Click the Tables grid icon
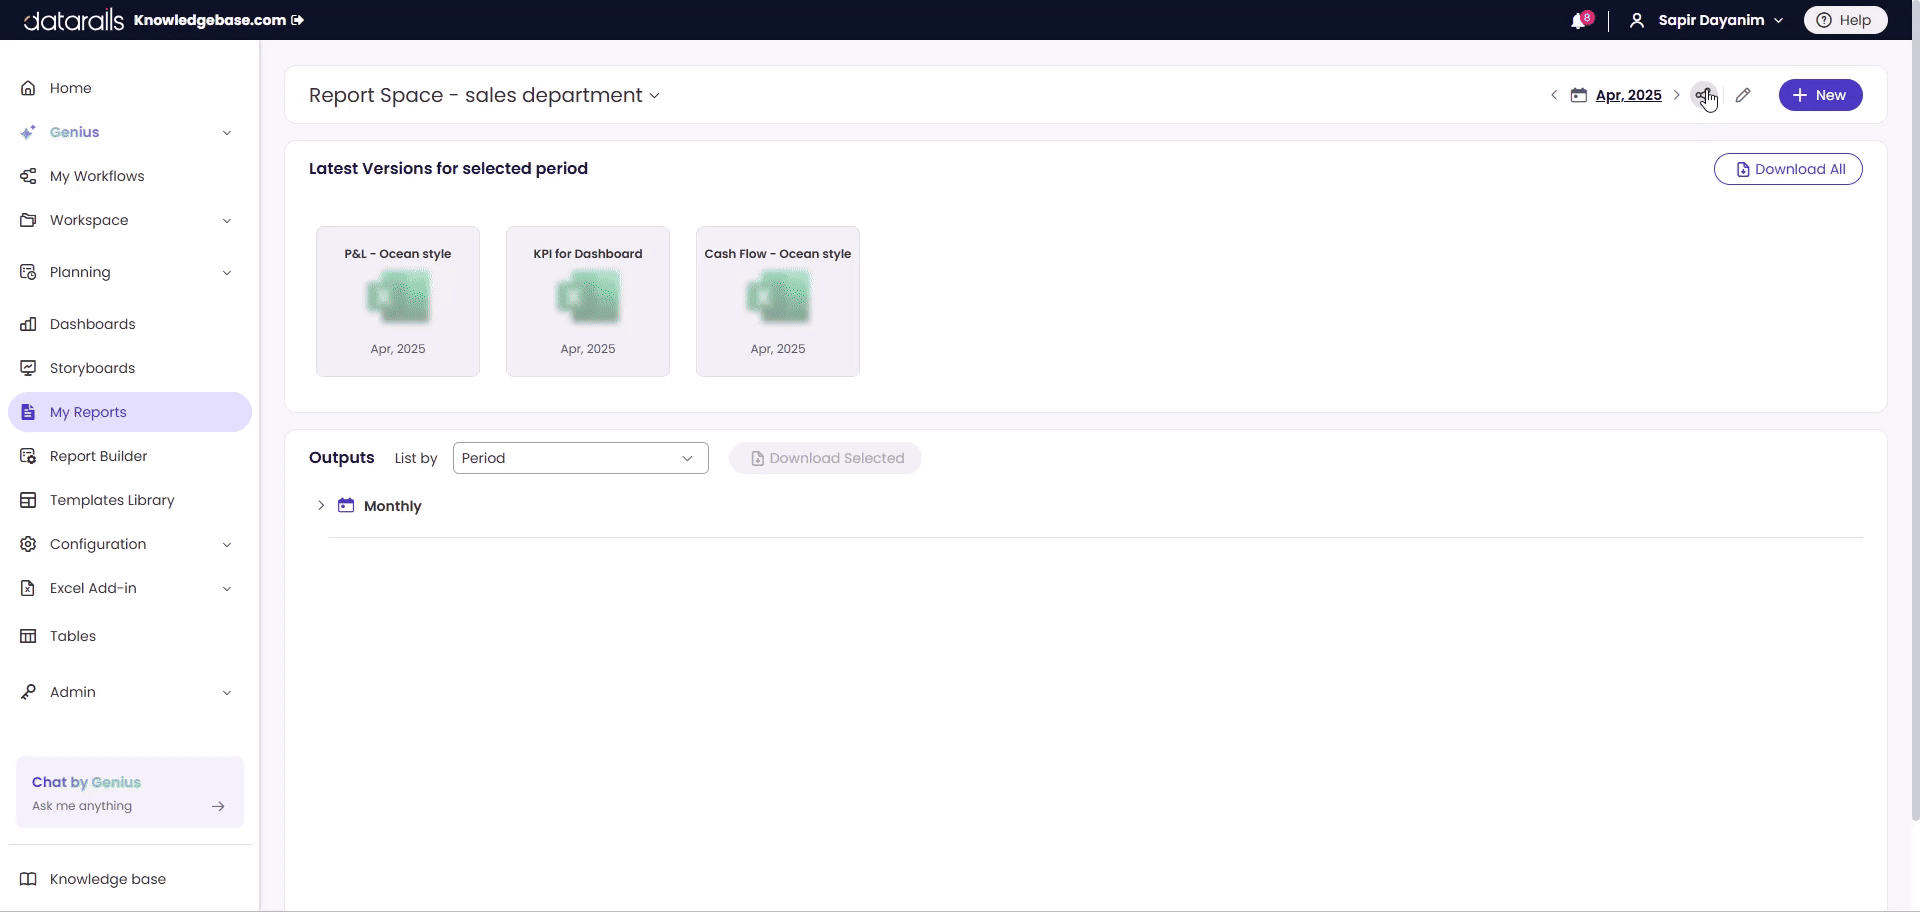Image resolution: width=1920 pixels, height=912 pixels. click(28, 636)
